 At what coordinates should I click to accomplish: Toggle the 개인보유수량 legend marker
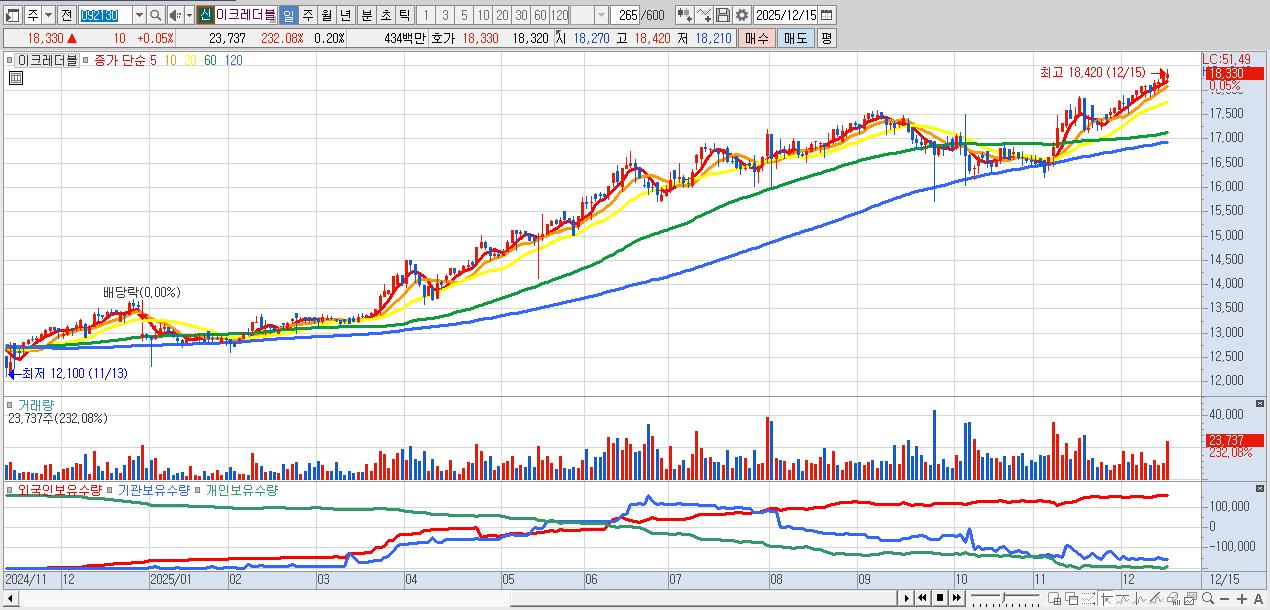coord(197,491)
